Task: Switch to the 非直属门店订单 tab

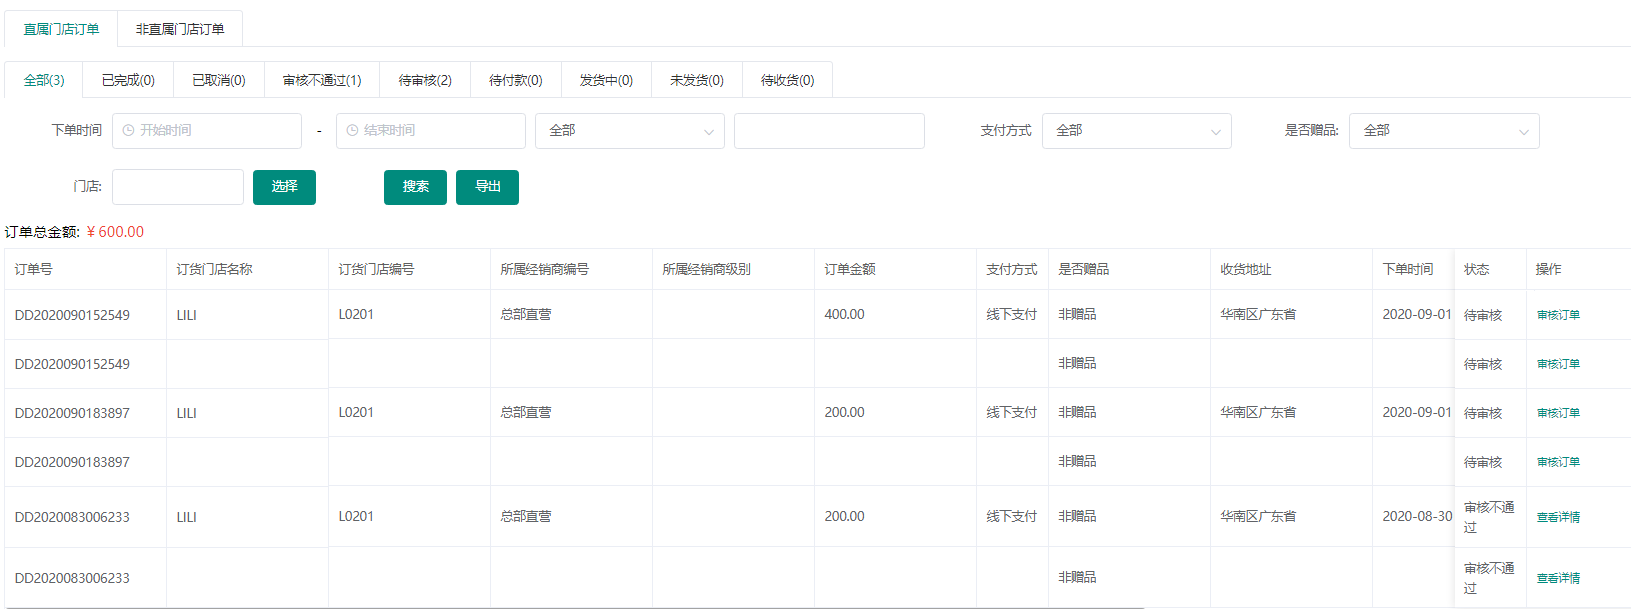Action: tap(180, 29)
